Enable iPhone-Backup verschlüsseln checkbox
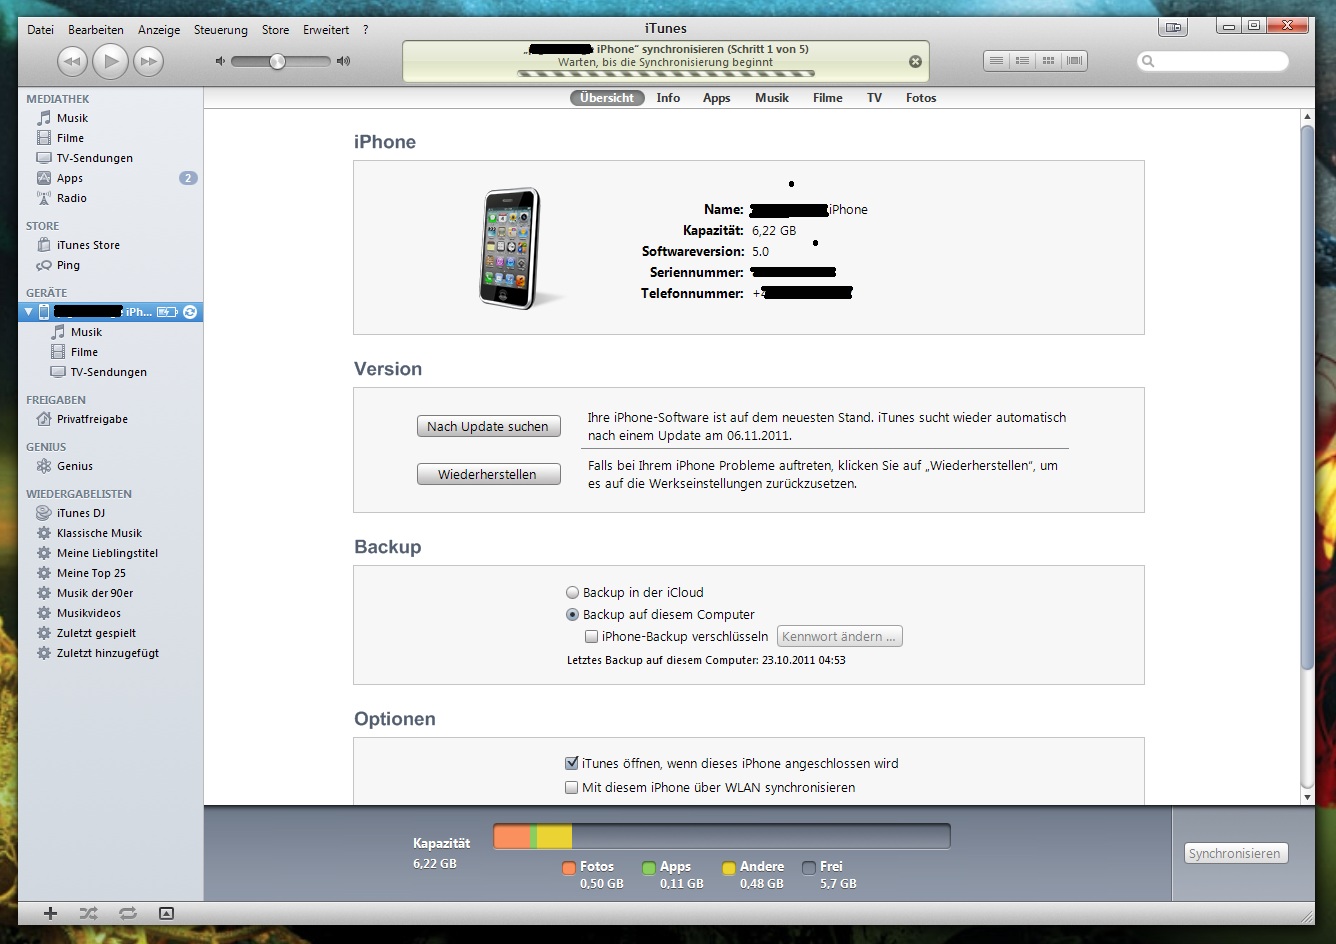The image size is (1336, 944). [591, 637]
